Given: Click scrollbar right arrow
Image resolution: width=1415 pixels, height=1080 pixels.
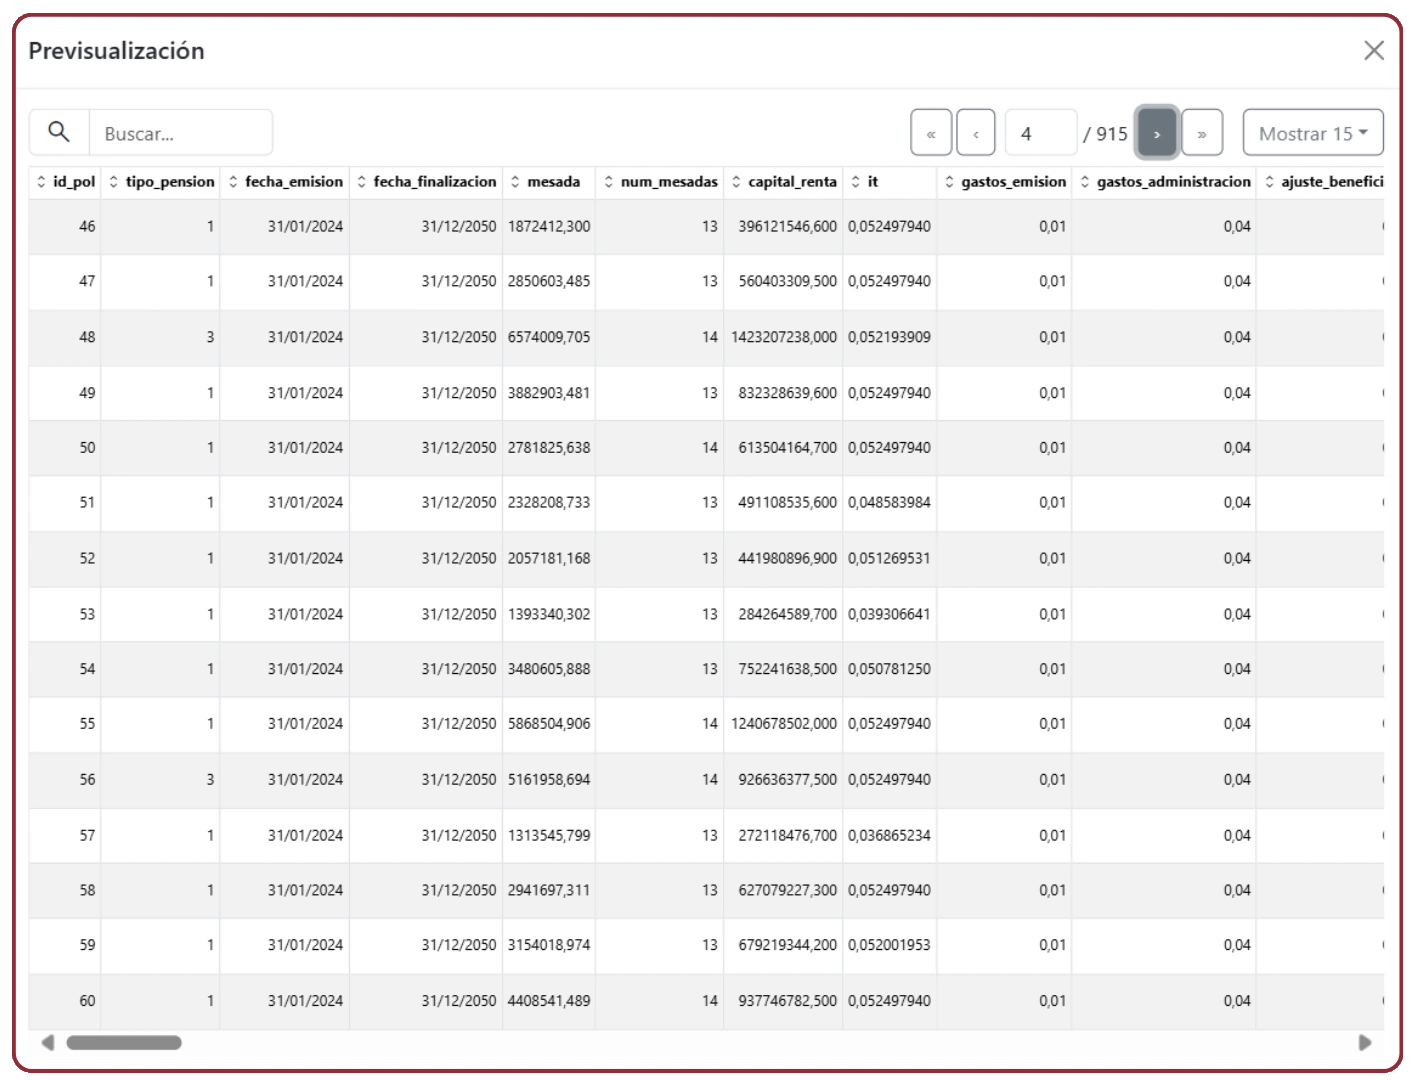Looking at the screenshot, I should (1365, 1043).
